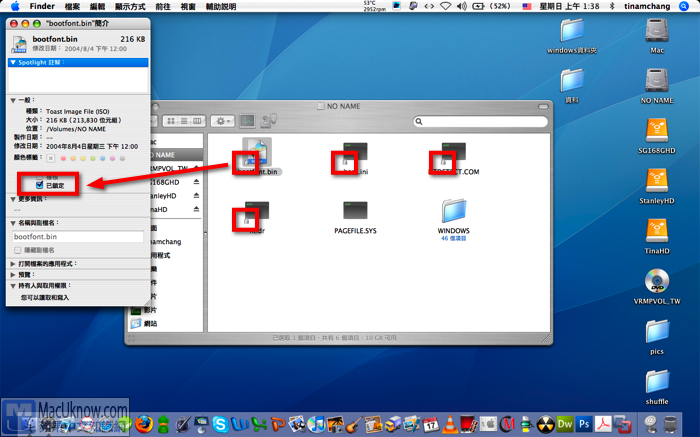
Task: Select the Mac hard drive desktop icon
Action: (657, 31)
